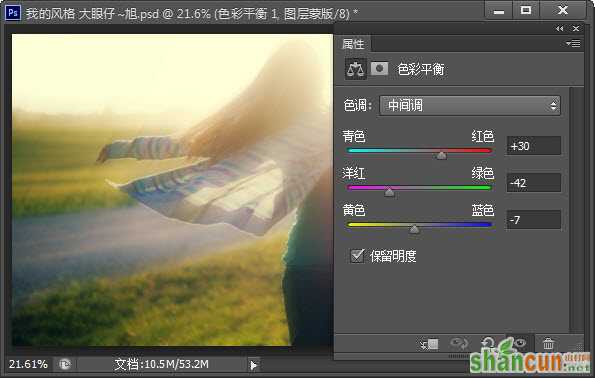Image resolution: width=595 pixels, height=378 pixels.
Task: Clip adjustment to layer below icon
Action: pyautogui.click(x=429, y=345)
